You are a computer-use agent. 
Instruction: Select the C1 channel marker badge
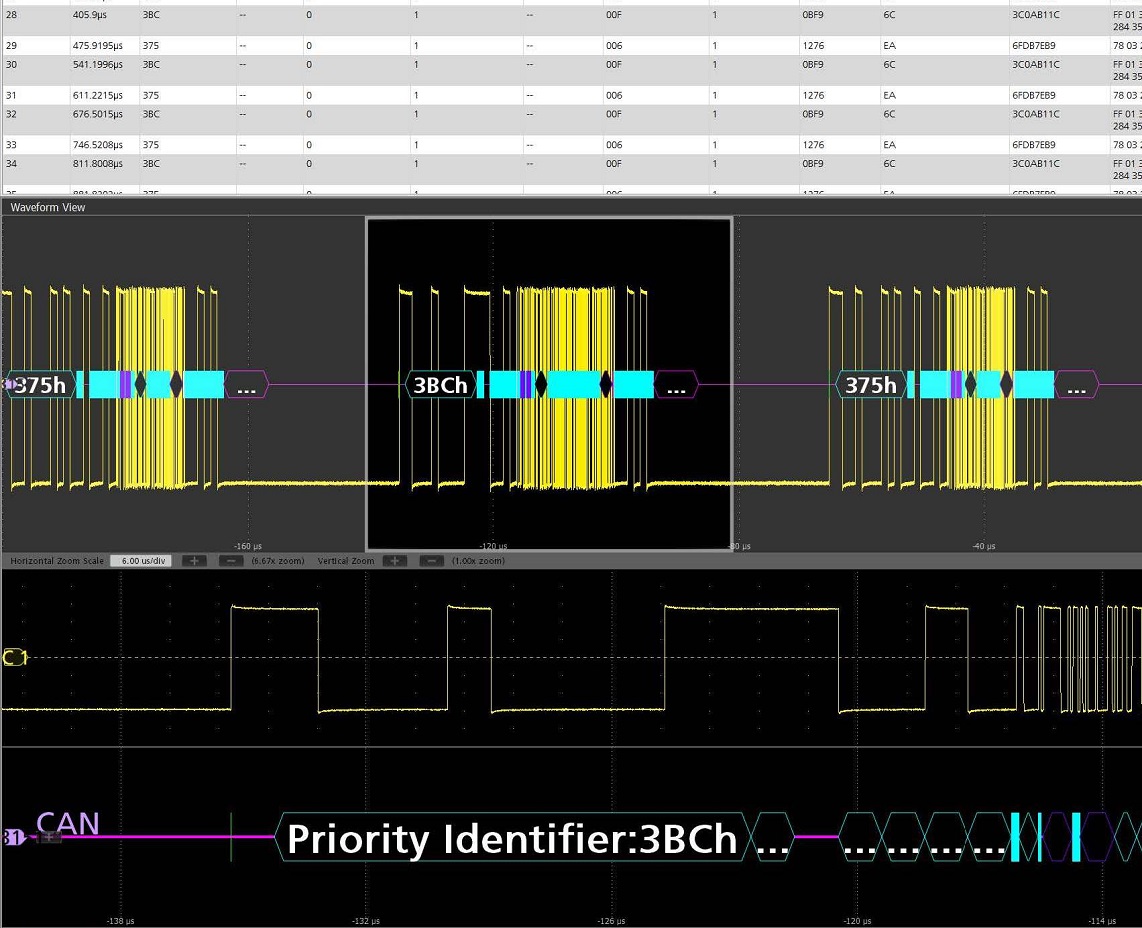coord(13,657)
